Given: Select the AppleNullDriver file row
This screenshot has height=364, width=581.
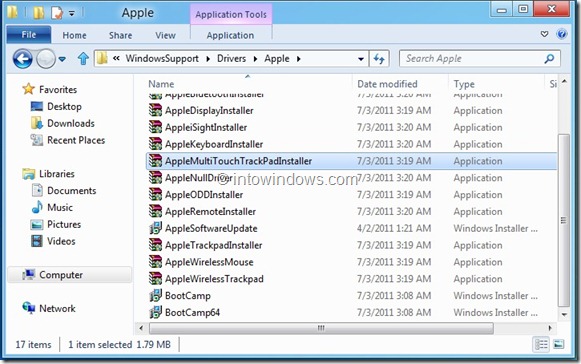Looking at the screenshot, I should point(351,178).
